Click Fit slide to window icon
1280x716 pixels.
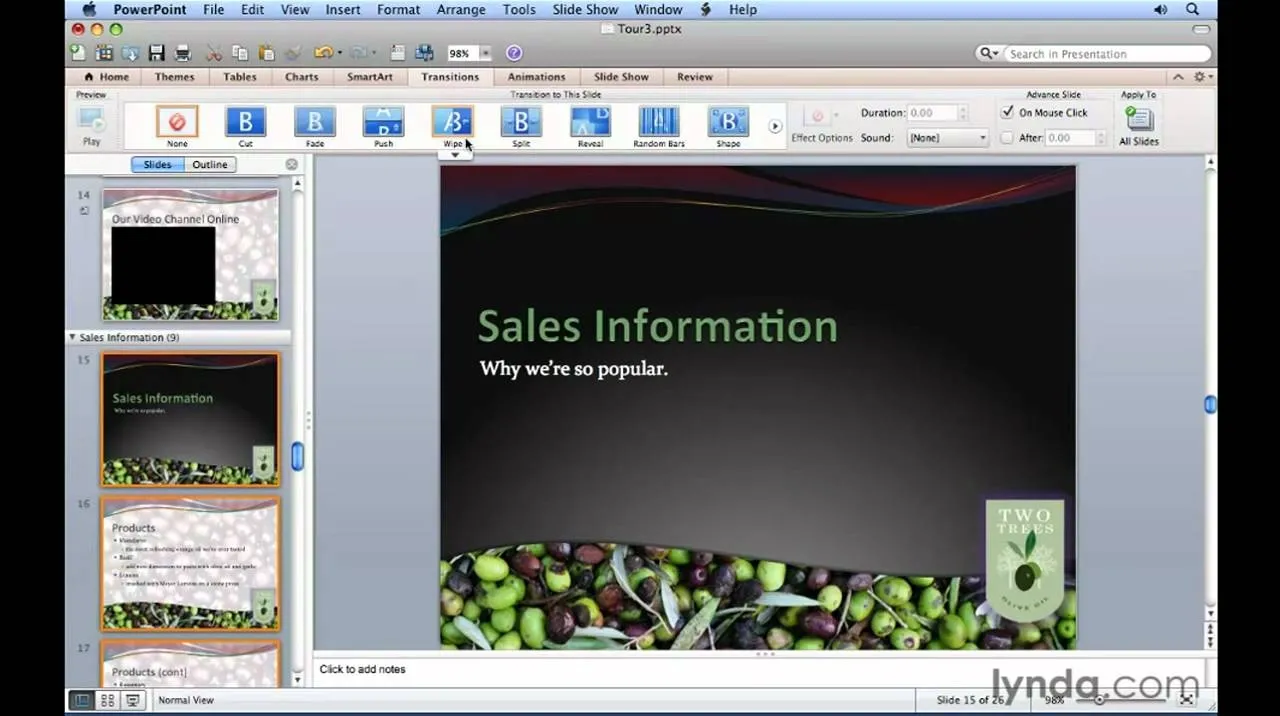point(1188,700)
